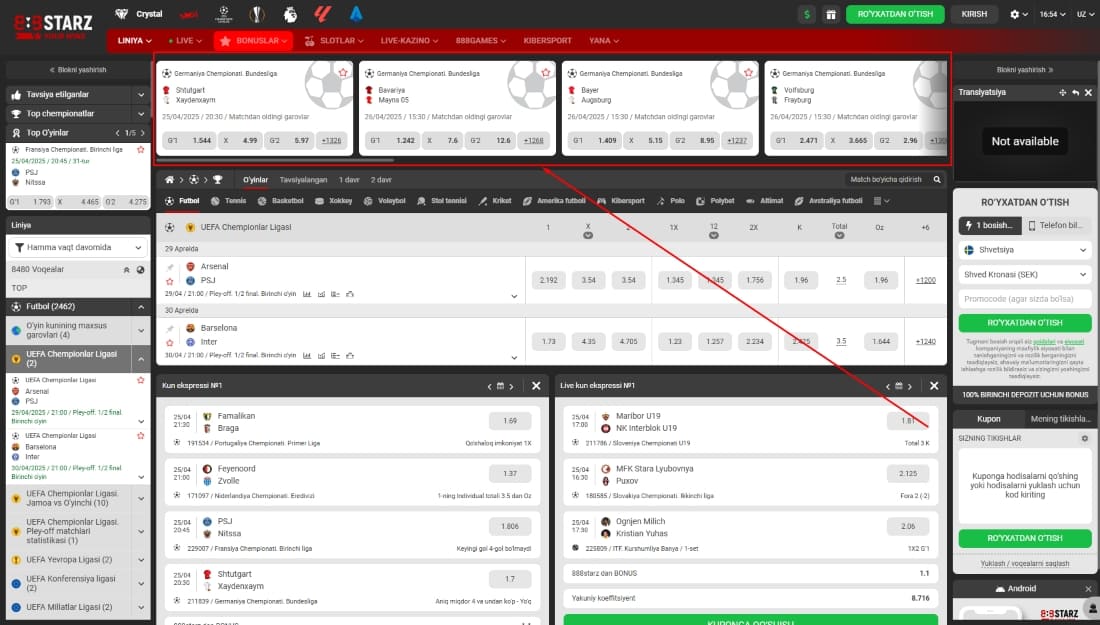Open the calendar icon in Kun ekspressi №1

click(x=500, y=386)
